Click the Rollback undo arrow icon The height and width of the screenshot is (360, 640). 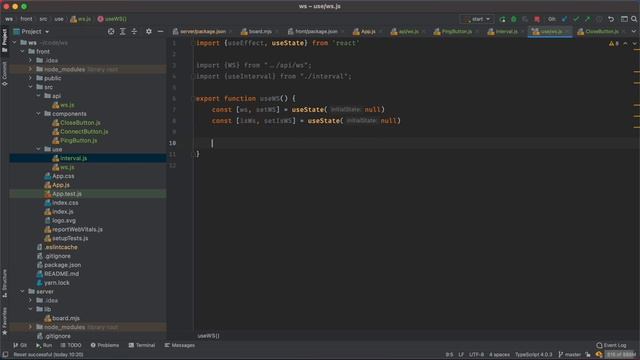(x=611, y=19)
